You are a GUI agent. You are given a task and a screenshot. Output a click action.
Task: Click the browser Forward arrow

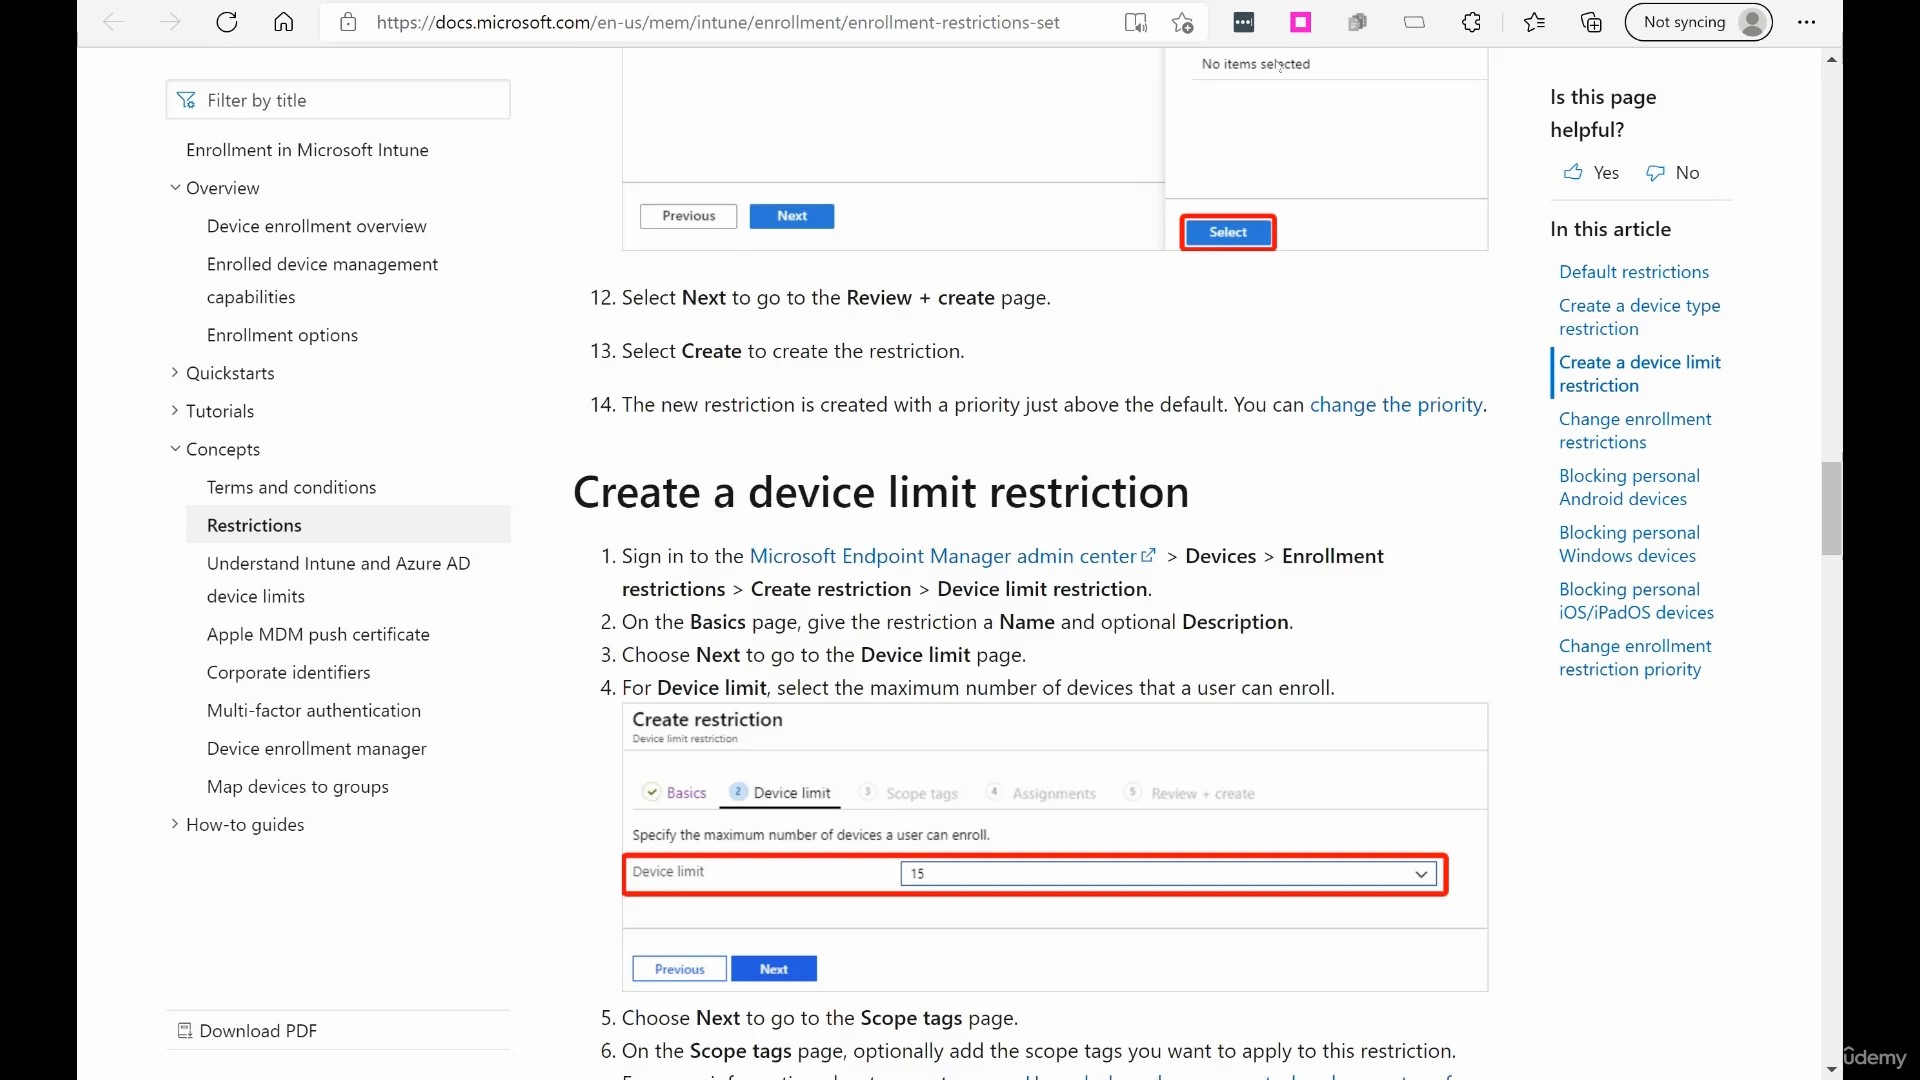tap(170, 22)
